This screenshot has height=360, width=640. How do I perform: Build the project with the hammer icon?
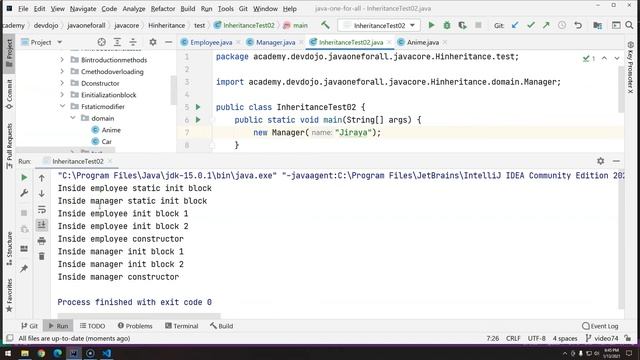point(325,25)
